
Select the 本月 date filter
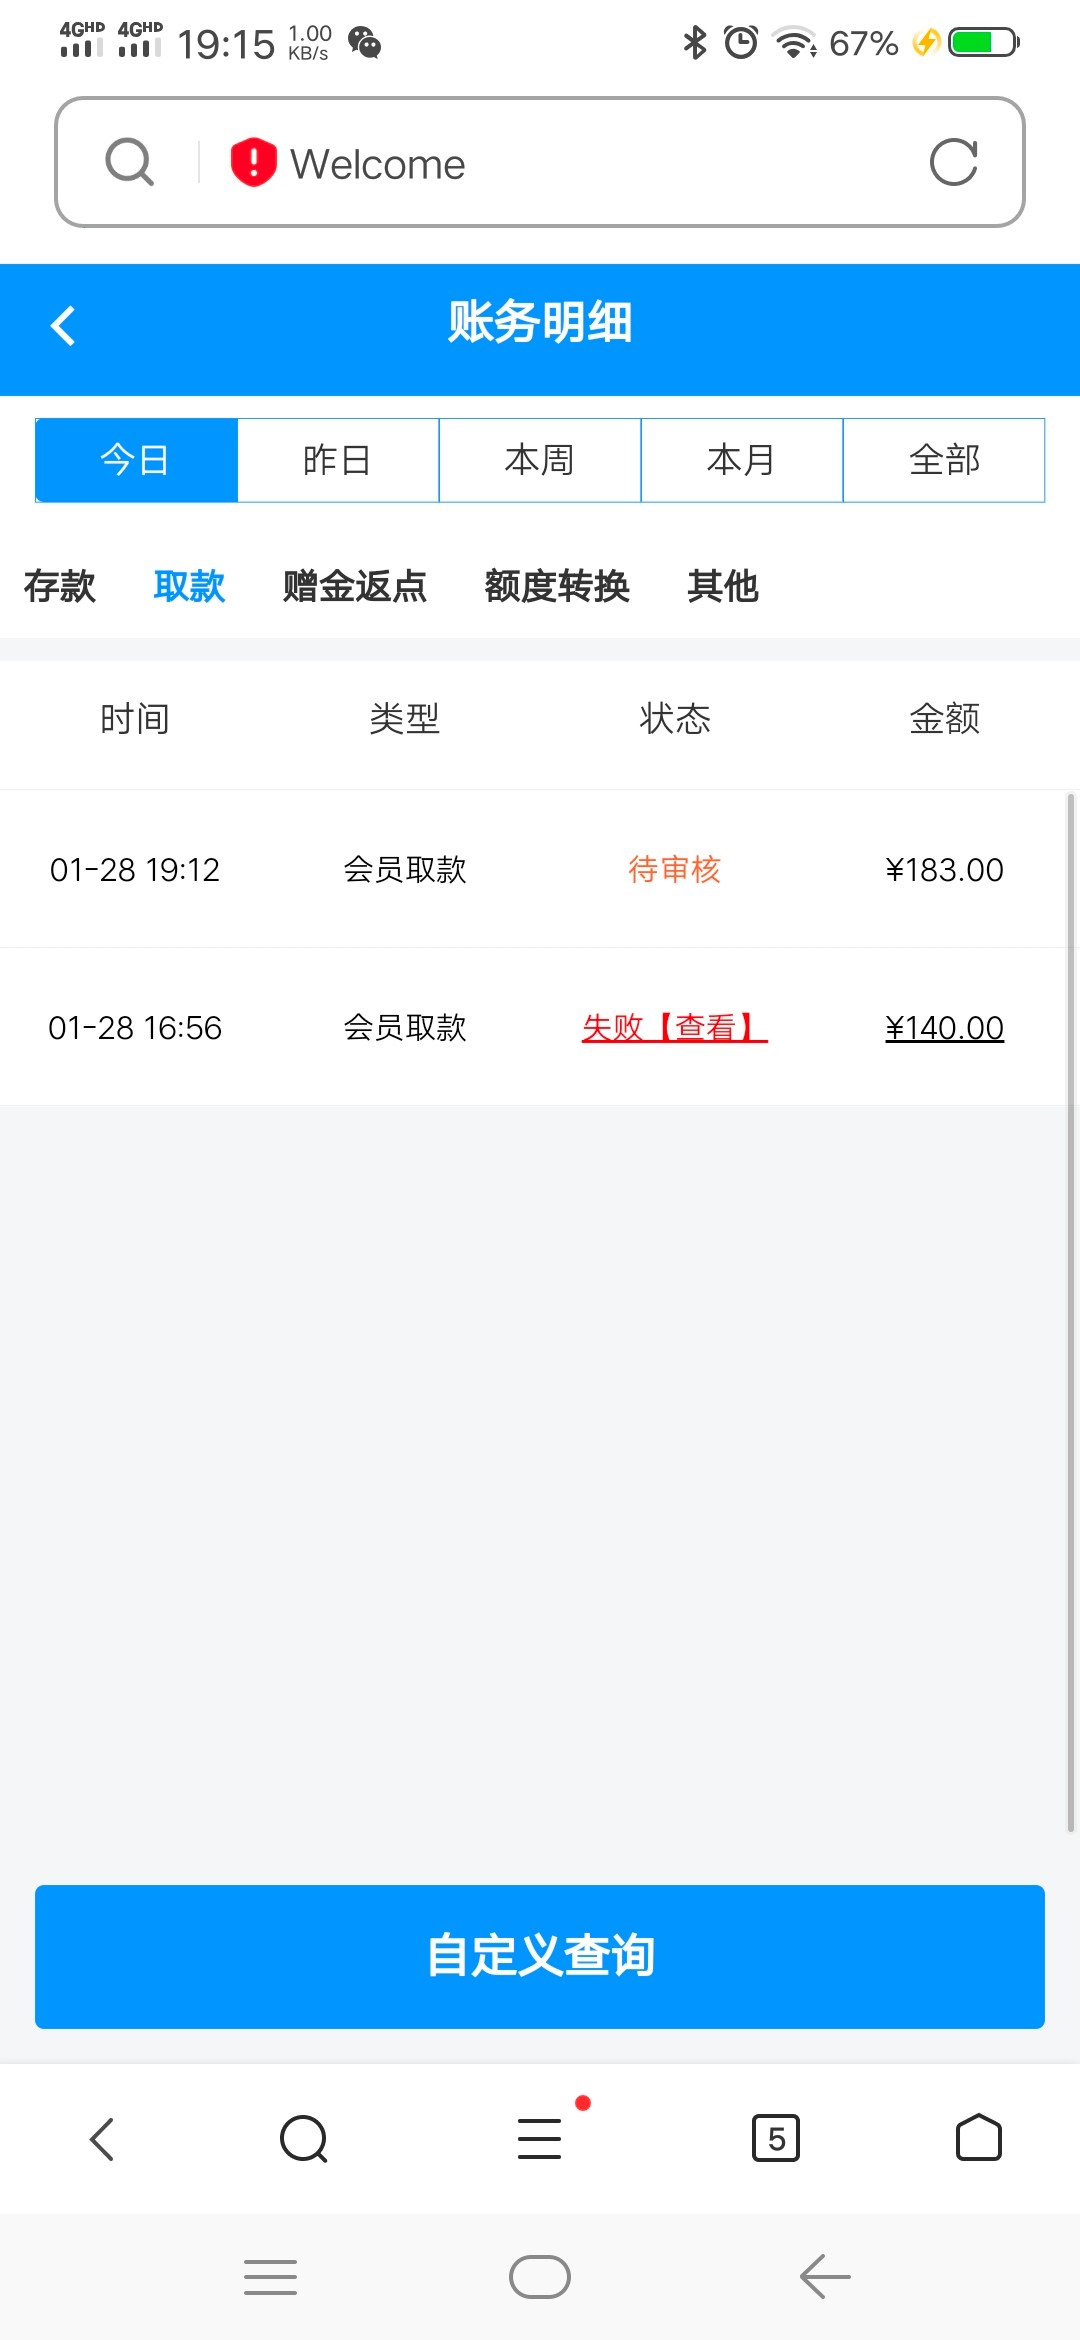point(742,460)
